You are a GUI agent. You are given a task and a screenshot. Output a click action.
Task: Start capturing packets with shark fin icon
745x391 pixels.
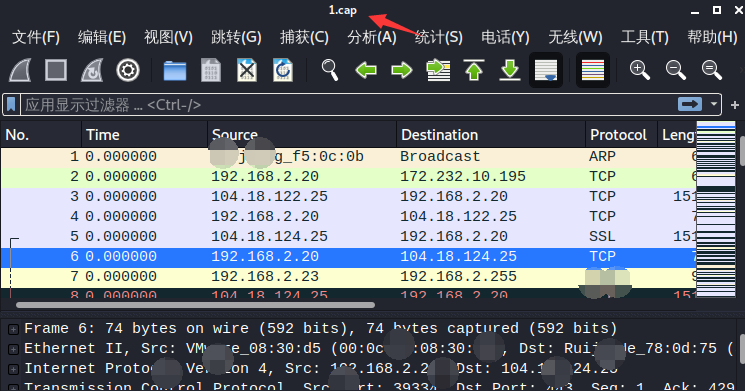[x=20, y=70]
